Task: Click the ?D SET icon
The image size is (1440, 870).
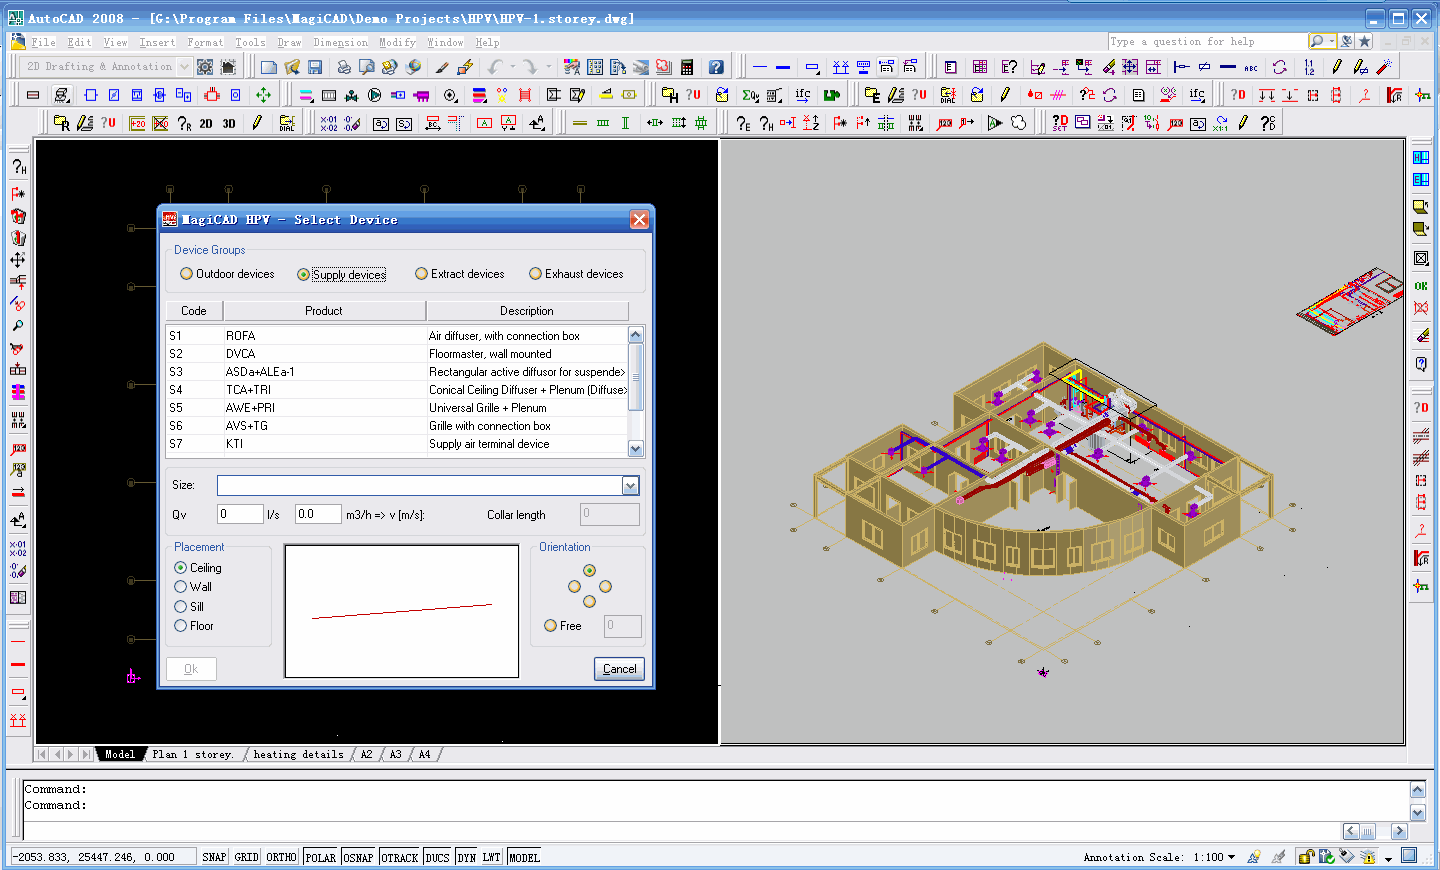Action: [1060, 123]
